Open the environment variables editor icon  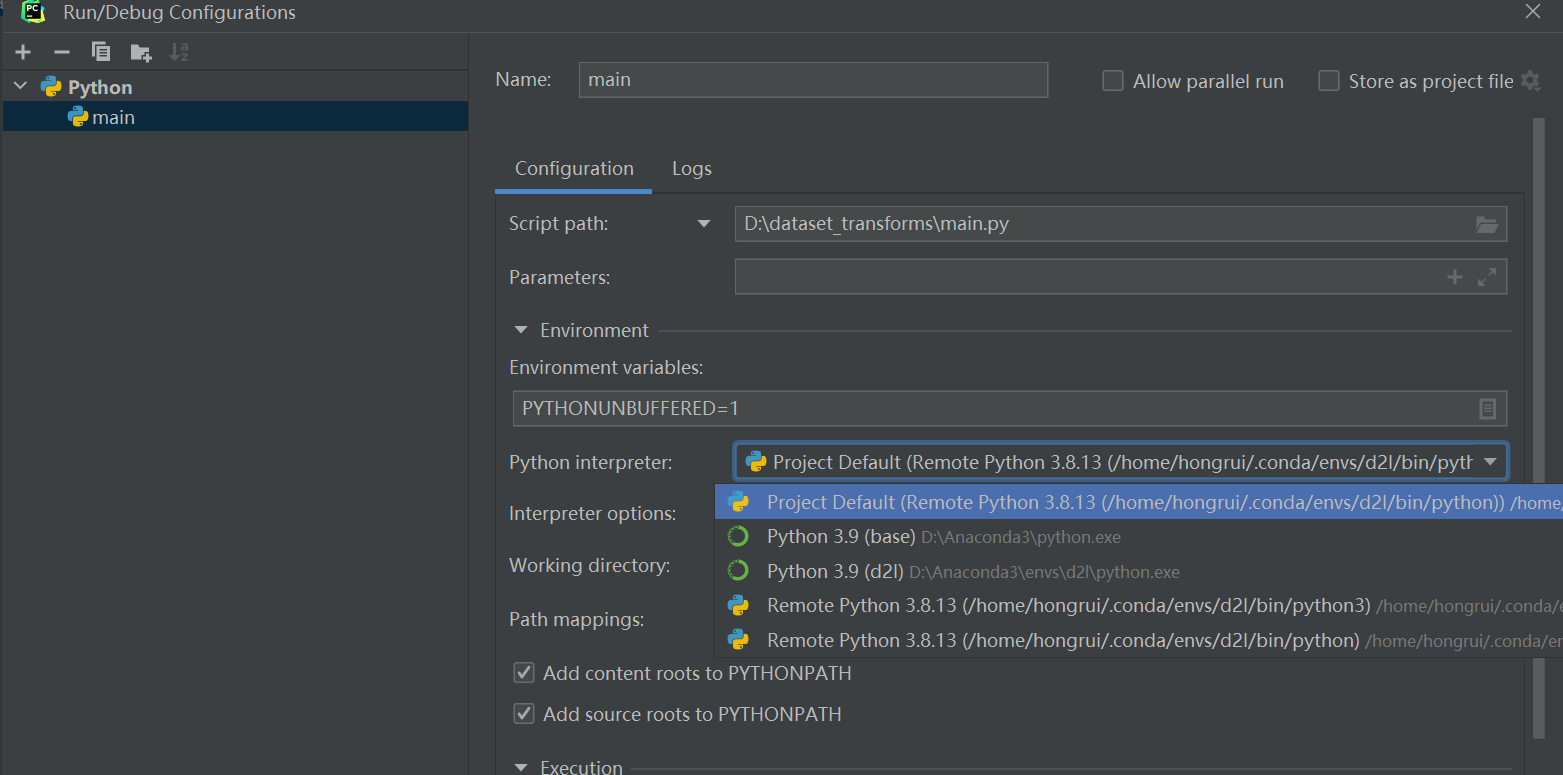(1488, 408)
